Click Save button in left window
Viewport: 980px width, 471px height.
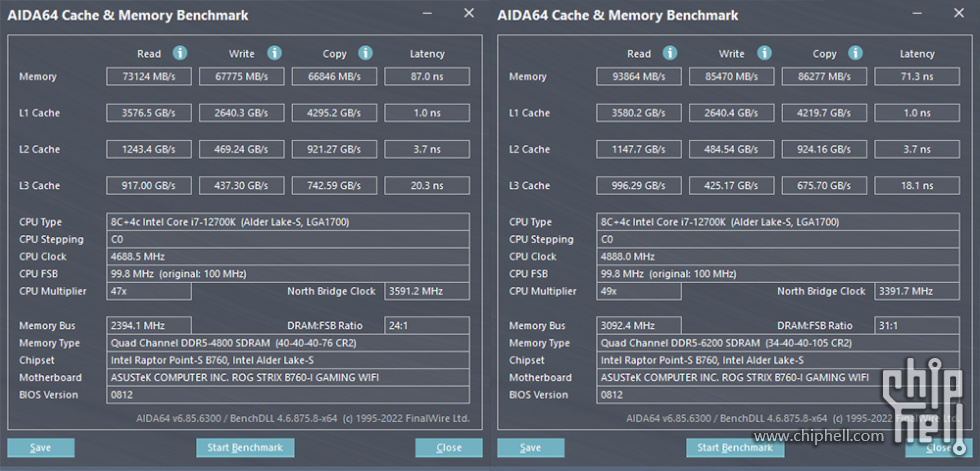coord(41,447)
